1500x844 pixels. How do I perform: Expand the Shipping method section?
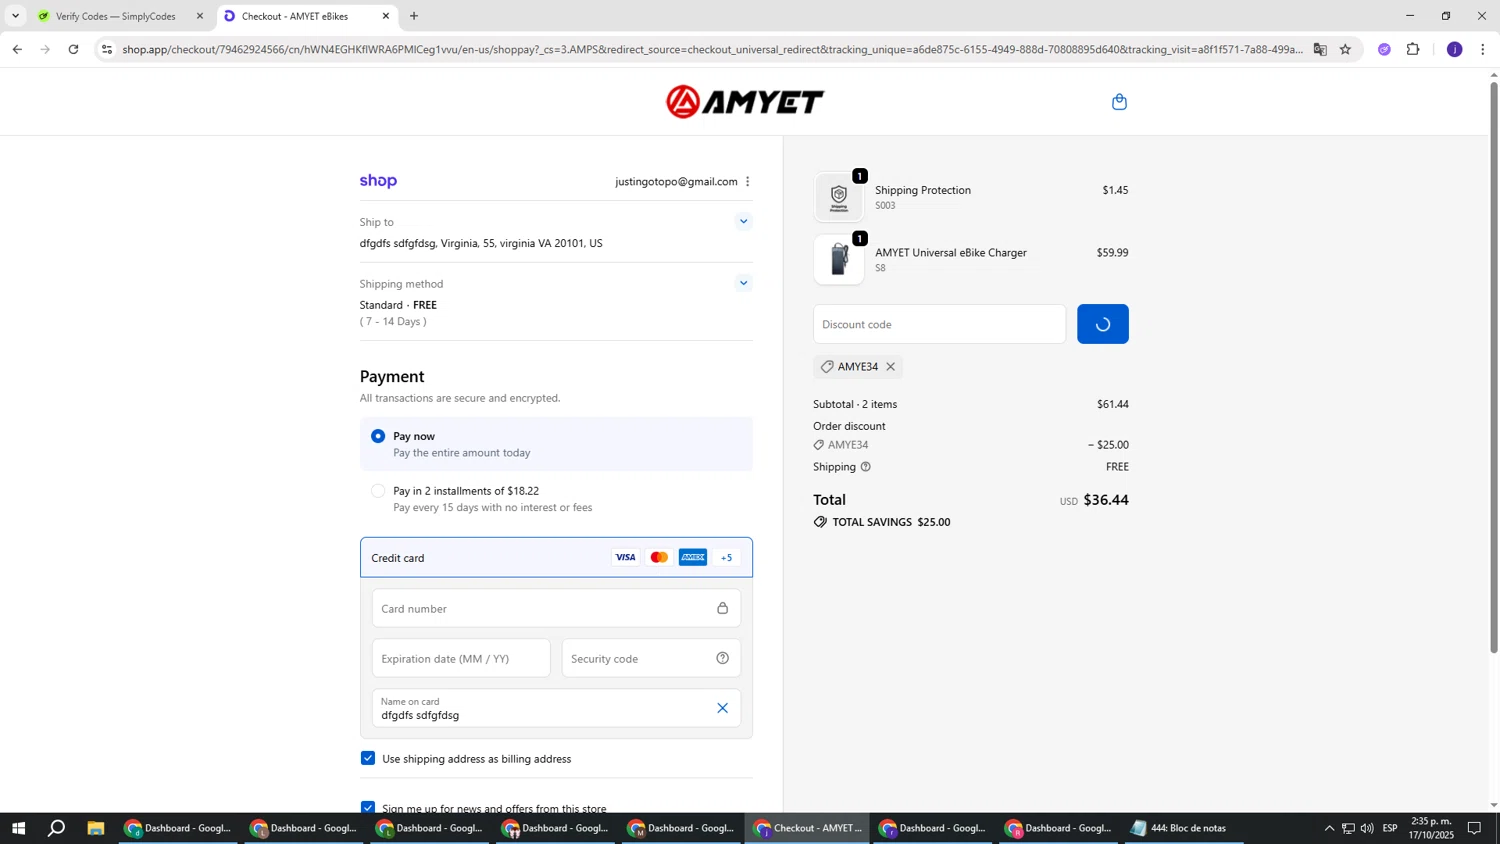[743, 283]
